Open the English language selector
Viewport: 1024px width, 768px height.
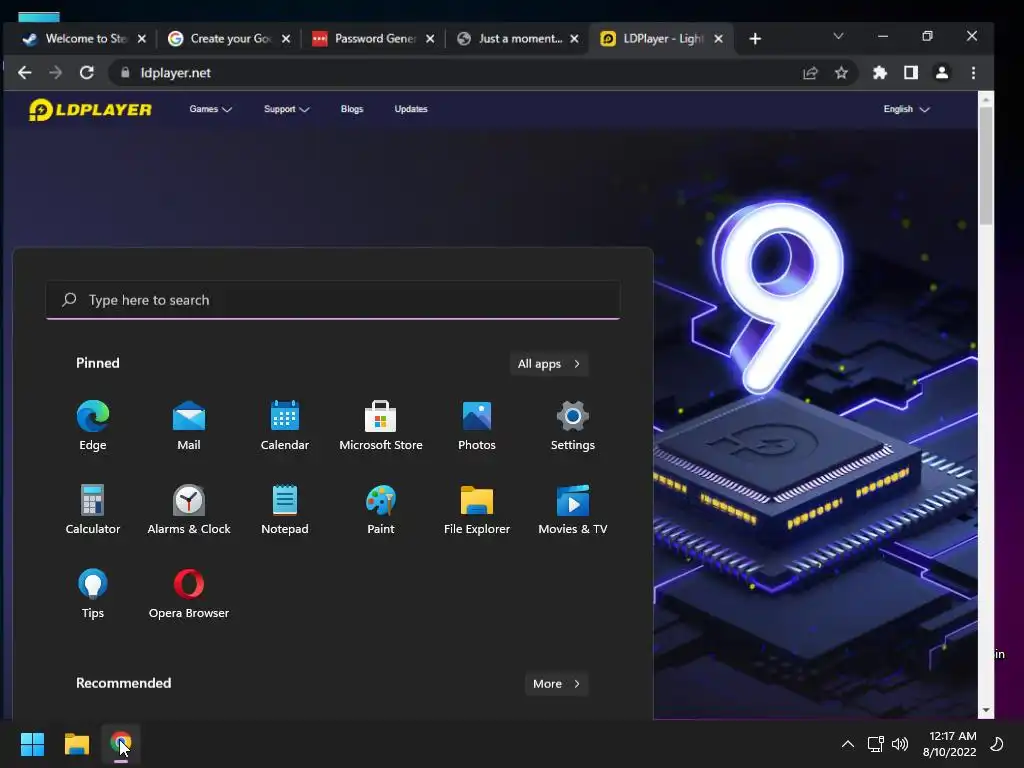coord(906,109)
